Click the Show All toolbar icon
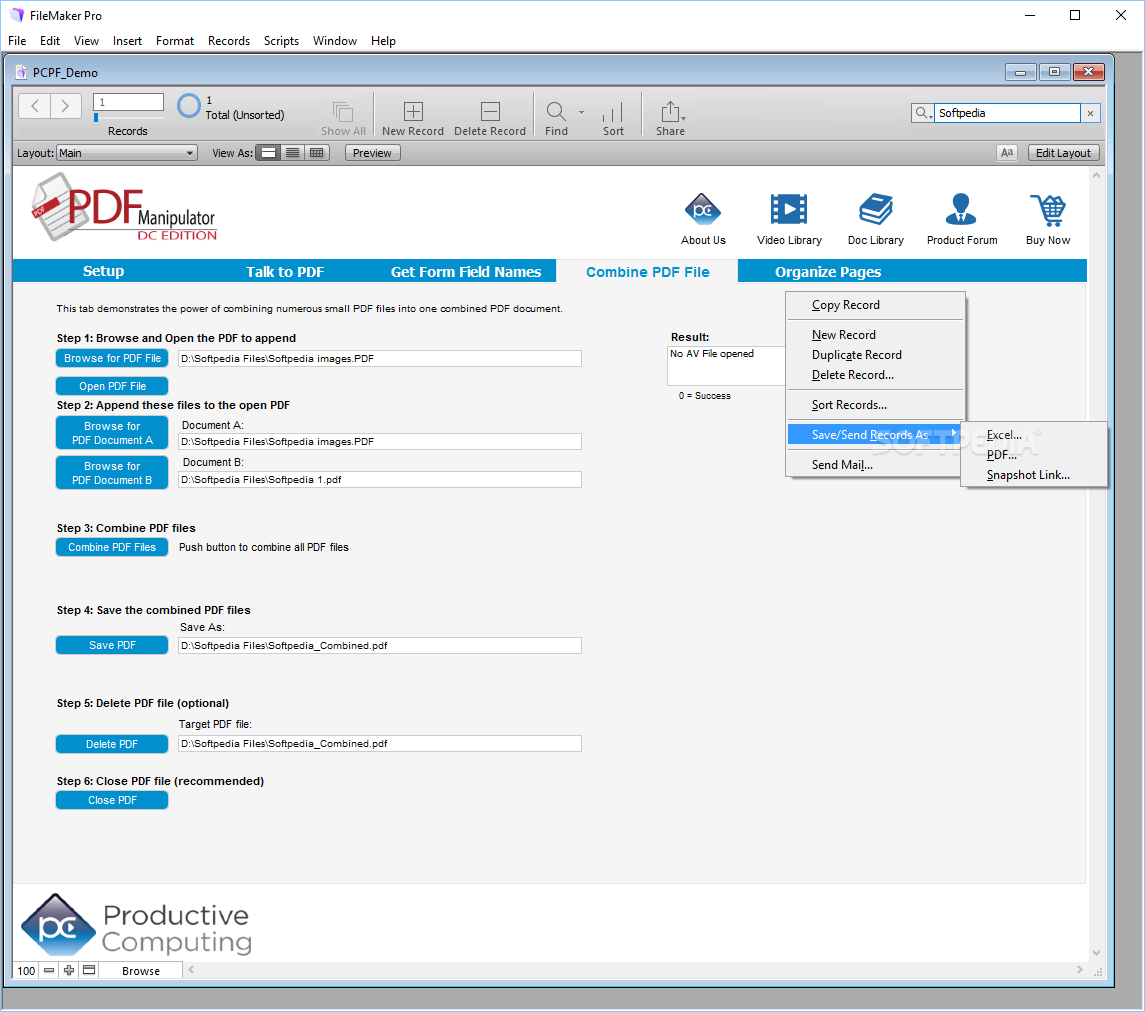1145x1012 pixels. (x=343, y=112)
